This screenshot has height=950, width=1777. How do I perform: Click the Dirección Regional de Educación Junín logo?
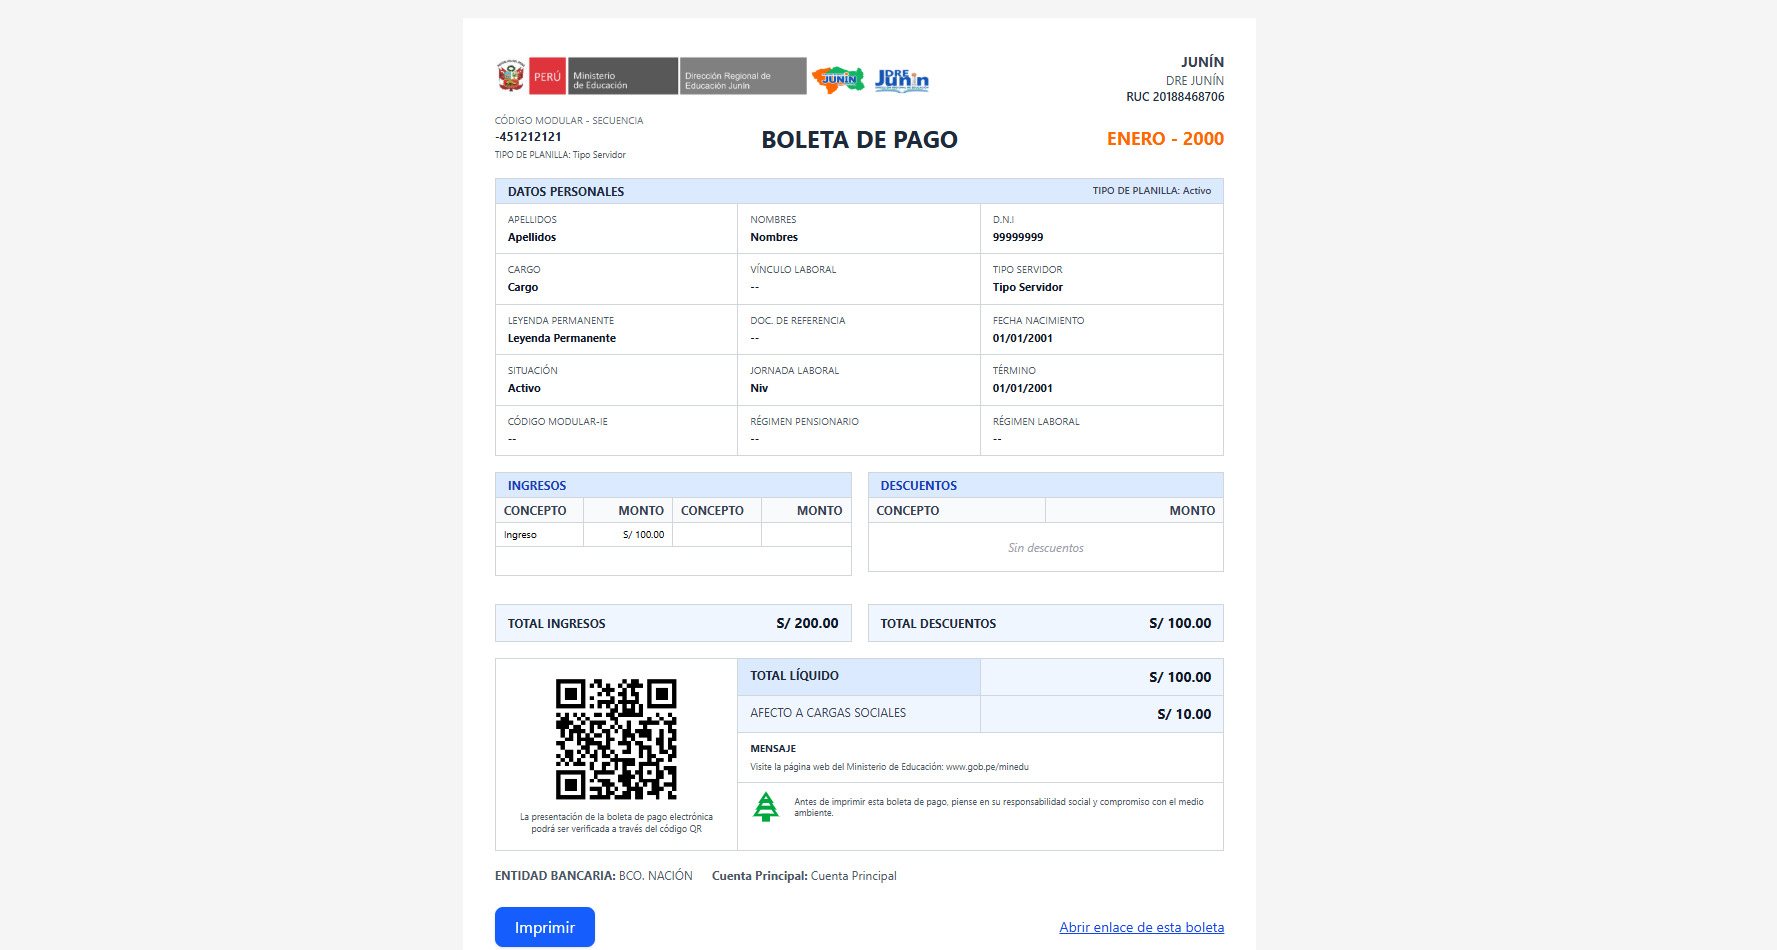(x=743, y=76)
